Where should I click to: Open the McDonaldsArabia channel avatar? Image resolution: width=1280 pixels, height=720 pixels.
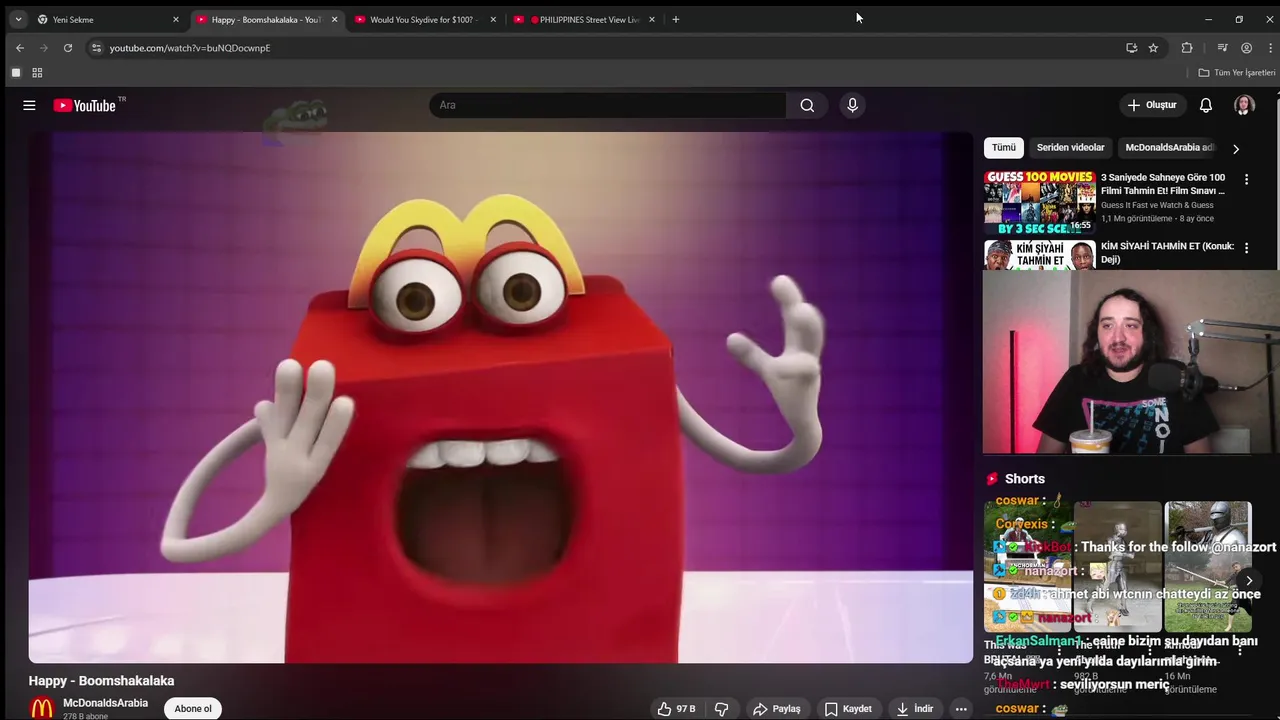point(41,708)
